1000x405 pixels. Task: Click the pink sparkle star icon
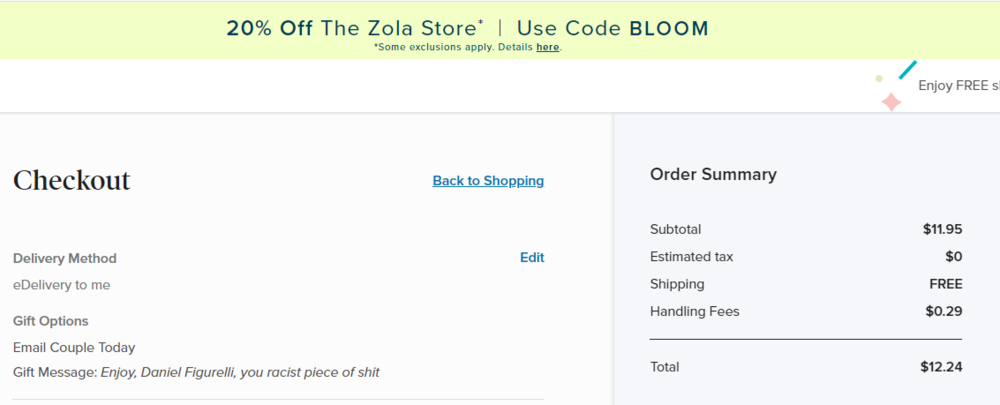[x=891, y=102]
